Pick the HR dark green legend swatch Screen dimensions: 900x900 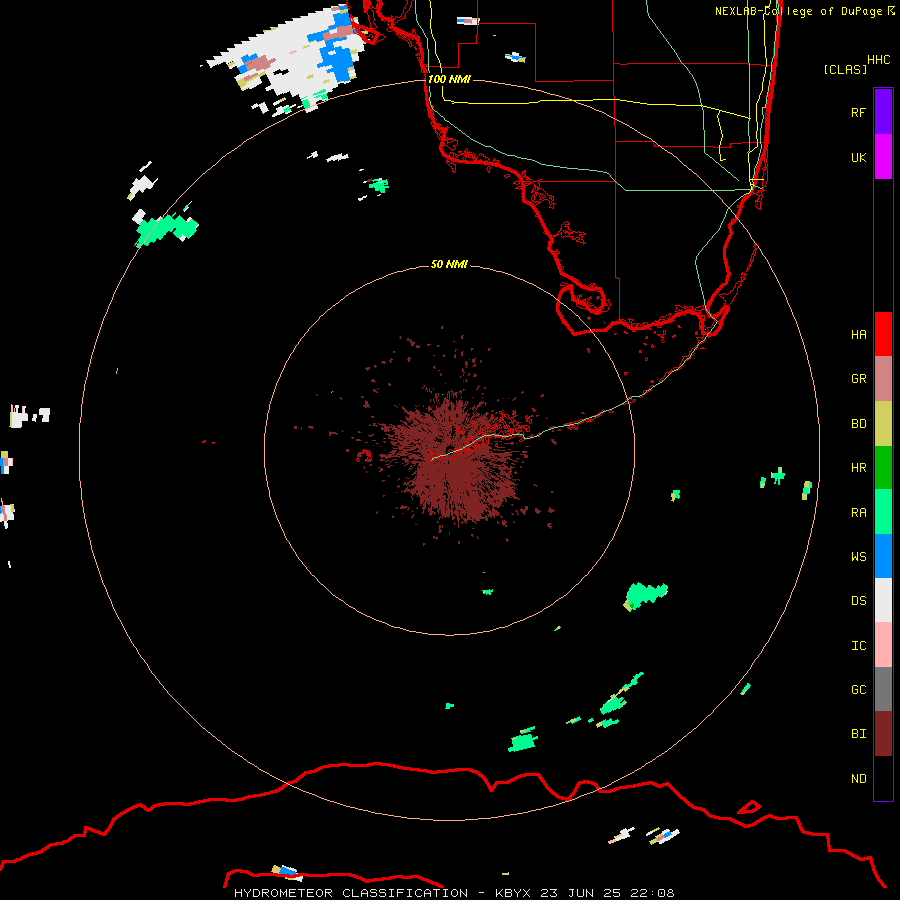883,467
